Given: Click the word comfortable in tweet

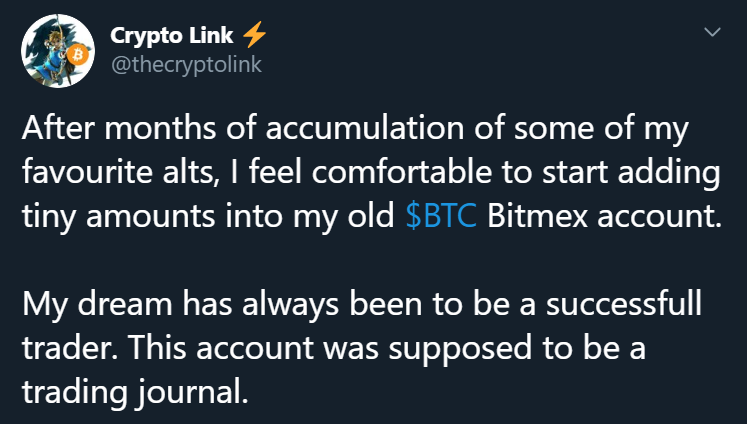Looking at the screenshot, I should [402, 172].
